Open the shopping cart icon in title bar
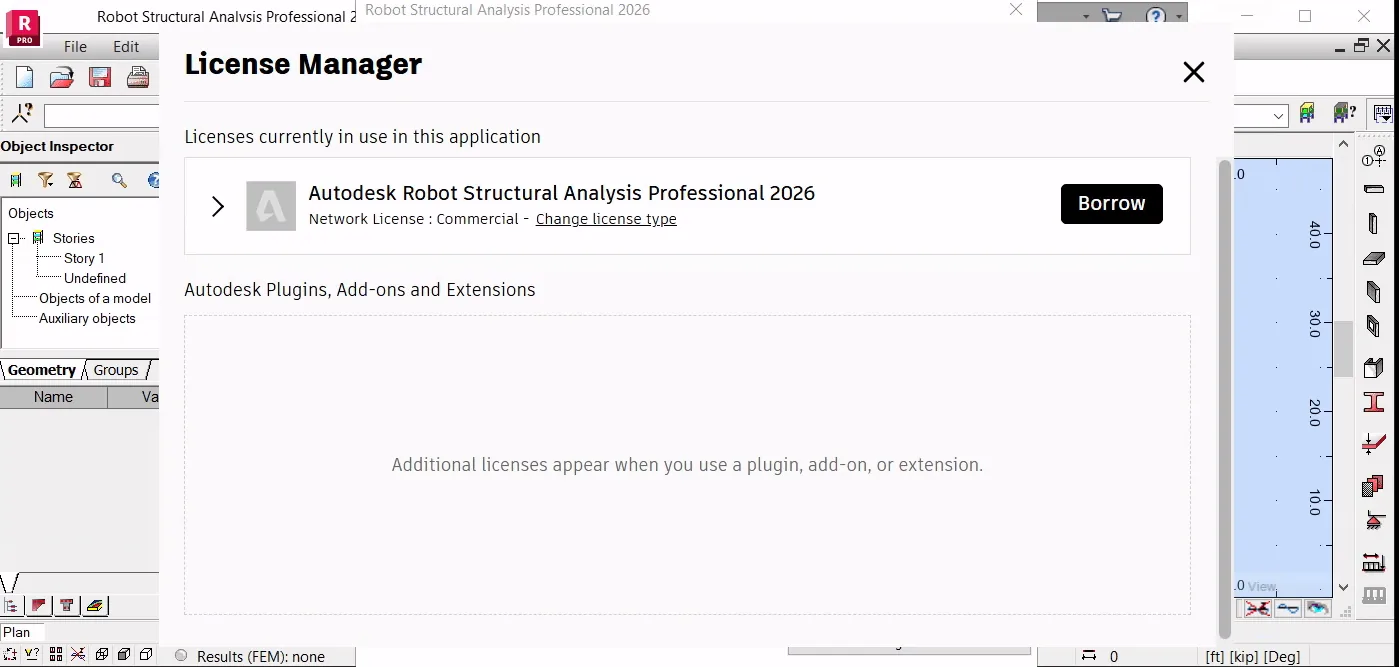Screen dimensions: 1399x667 1112,16
